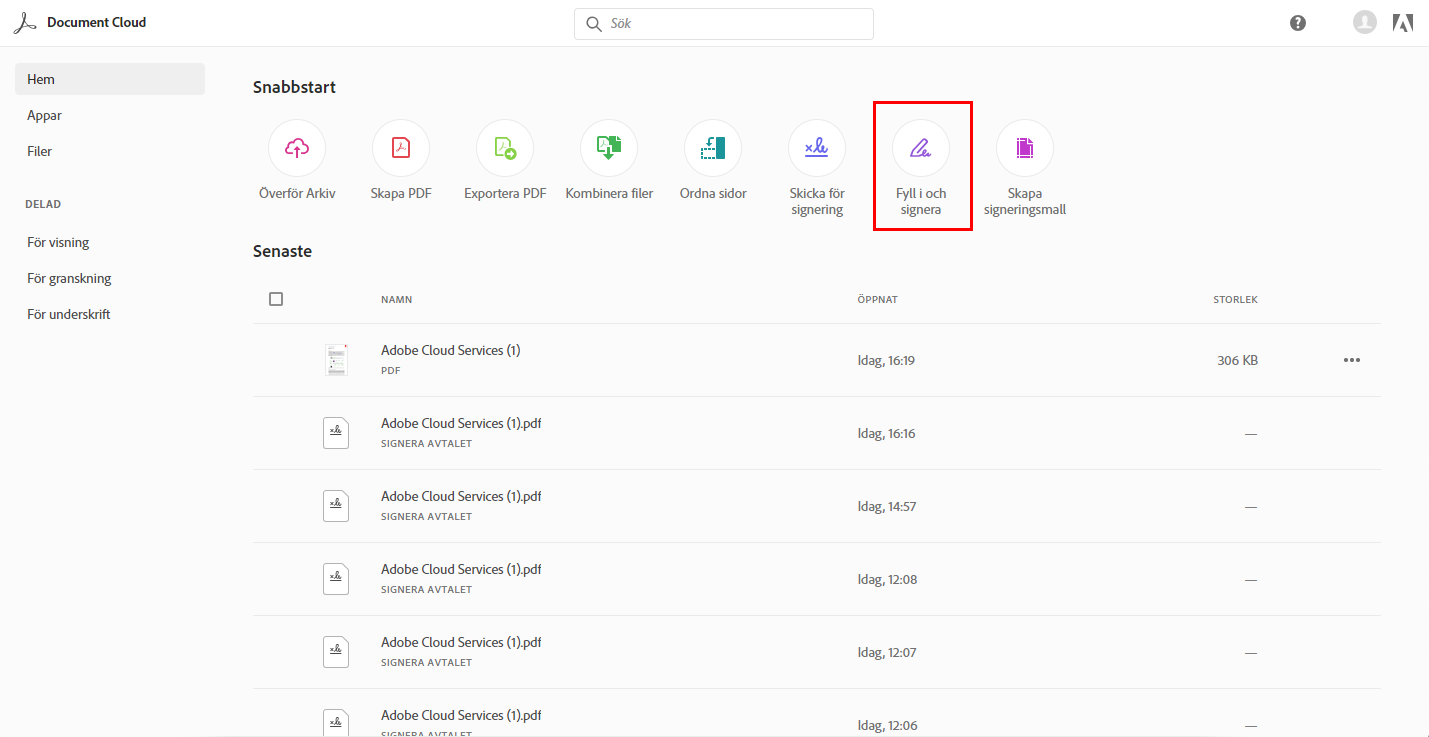The image size is (1429, 737).
Task: Click into the Sök search field
Action: coord(724,24)
